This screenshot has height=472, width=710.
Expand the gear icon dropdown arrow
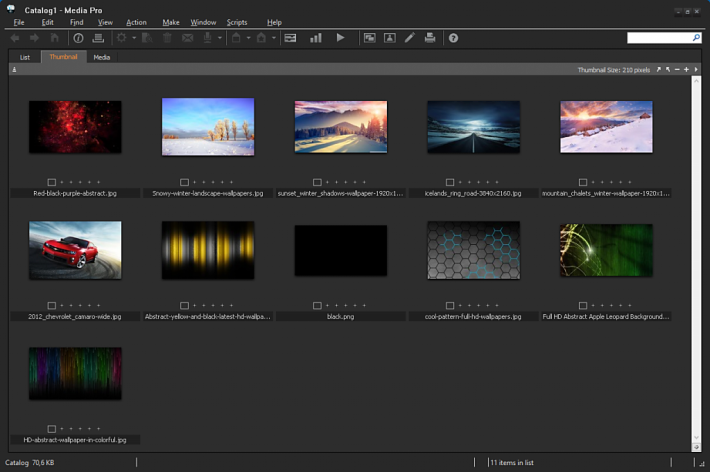pos(134,38)
